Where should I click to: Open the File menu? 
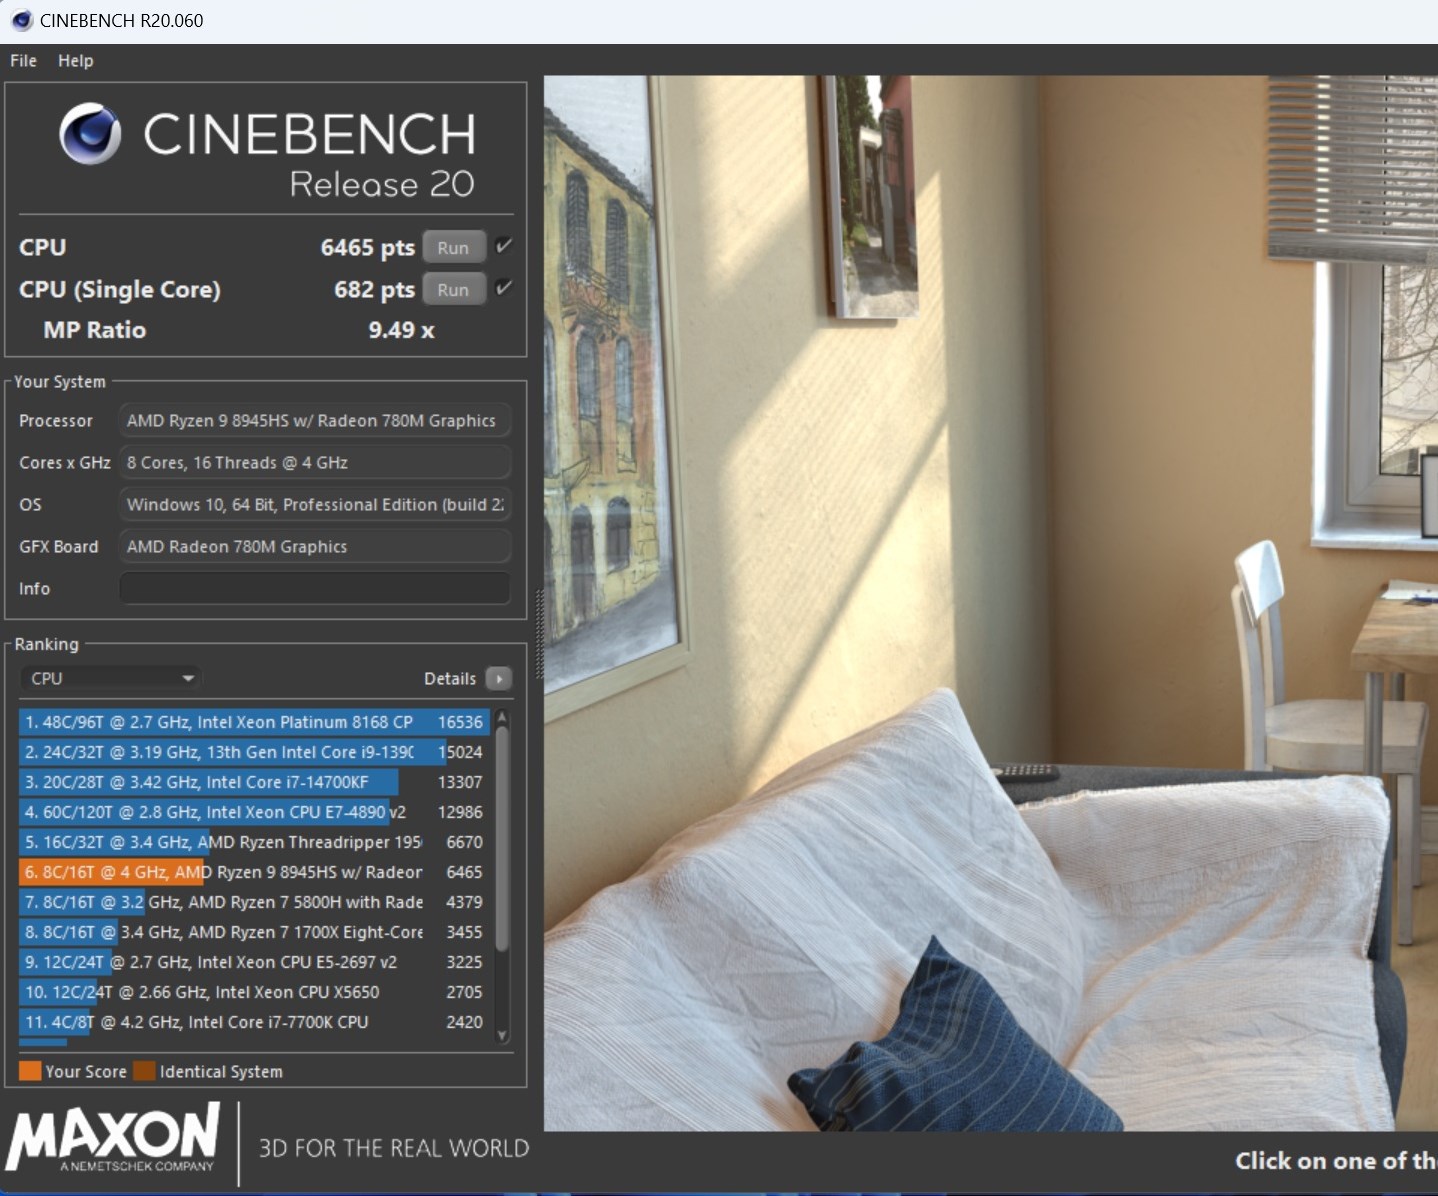tap(23, 60)
